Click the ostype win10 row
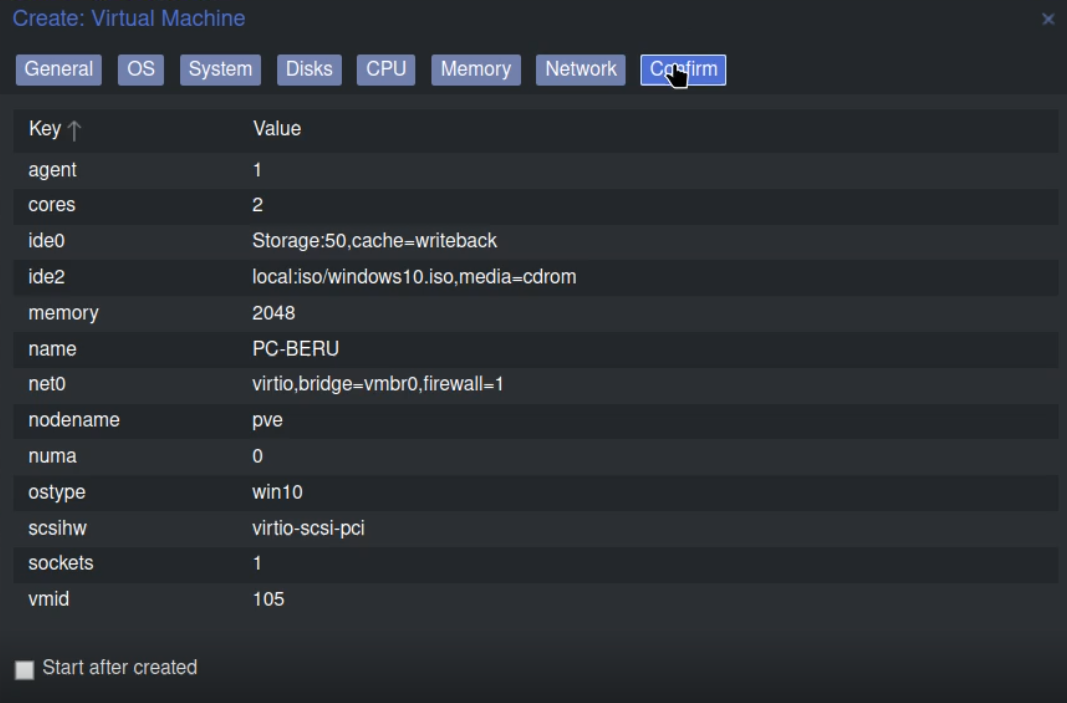The width and height of the screenshot is (1067, 703). [535, 492]
